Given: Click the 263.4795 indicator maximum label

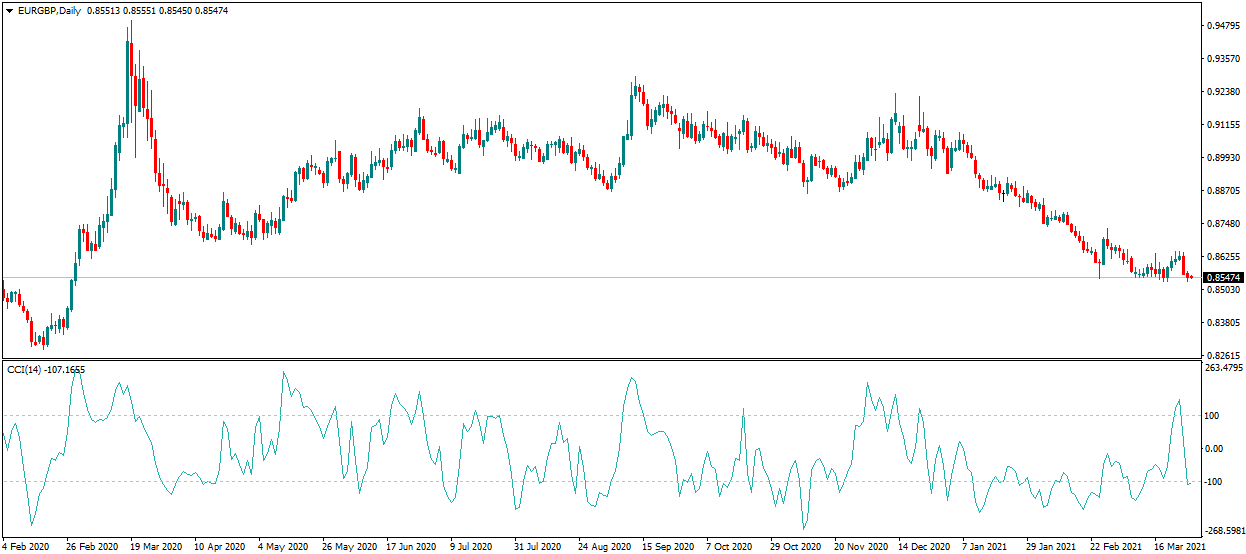Looking at the screenshot, I should (1225, 368).
